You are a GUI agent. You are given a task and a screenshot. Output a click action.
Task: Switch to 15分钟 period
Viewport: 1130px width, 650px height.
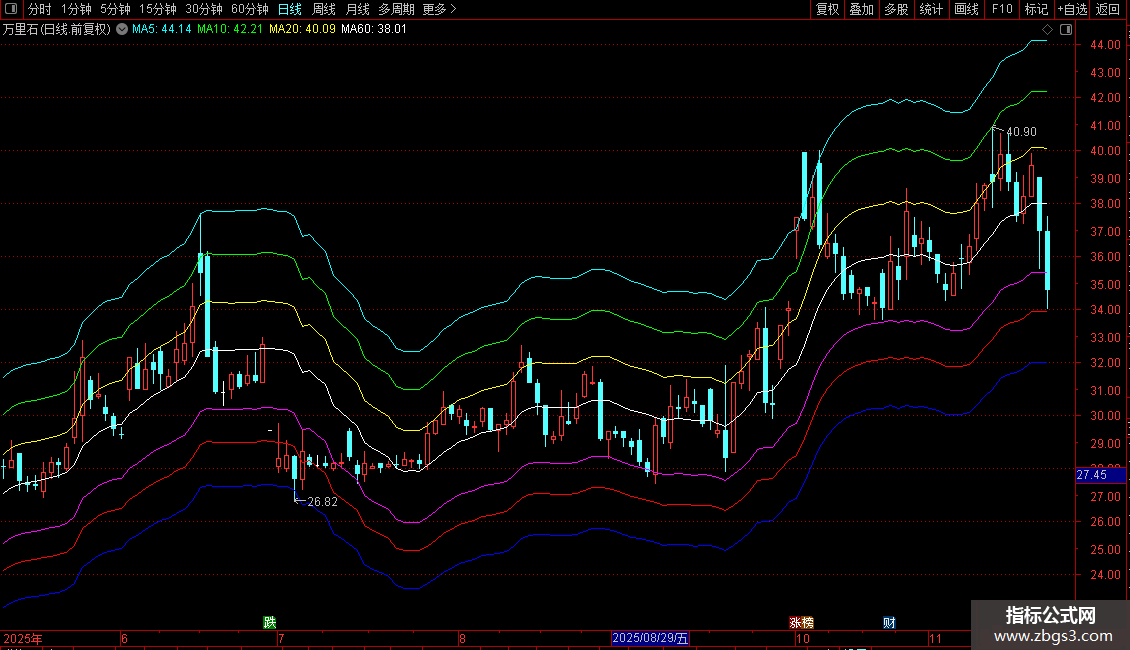pos(158,9)
